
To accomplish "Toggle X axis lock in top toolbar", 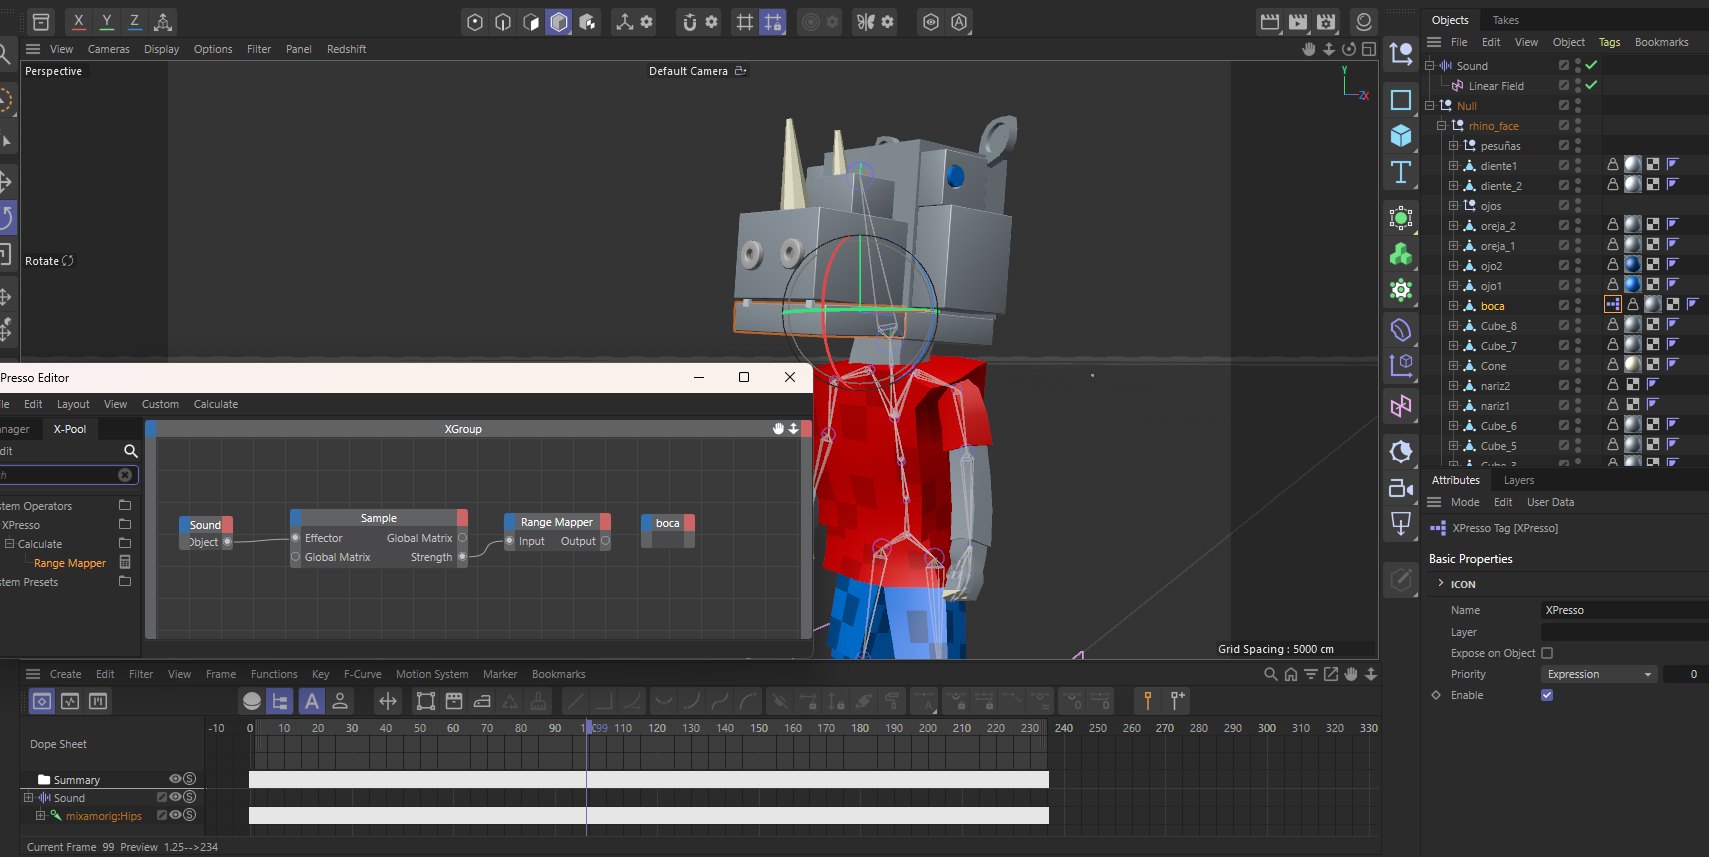I will 78,21.
